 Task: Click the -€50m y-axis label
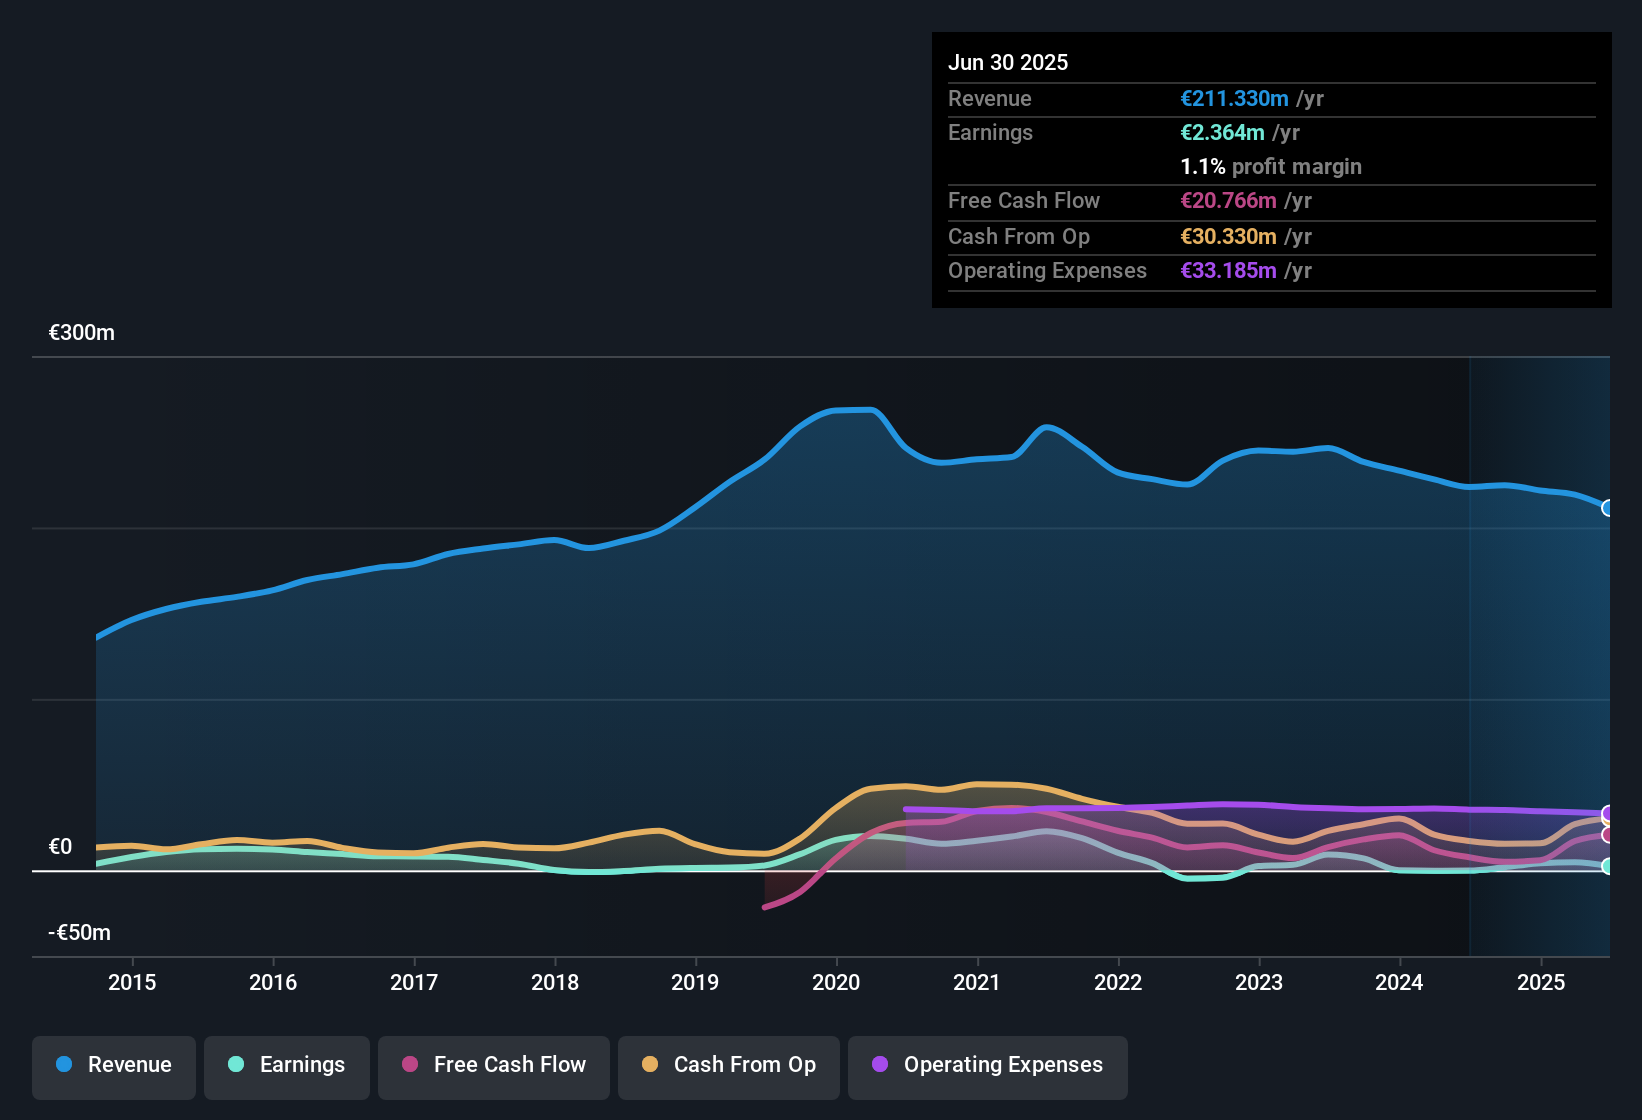point(80,933)
